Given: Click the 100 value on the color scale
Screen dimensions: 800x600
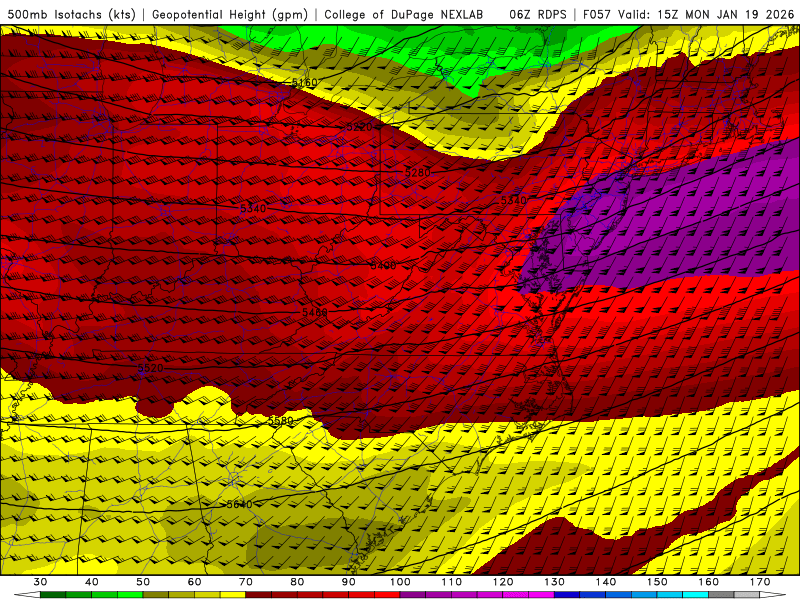Looking at the screenshot, I should 401,582.
